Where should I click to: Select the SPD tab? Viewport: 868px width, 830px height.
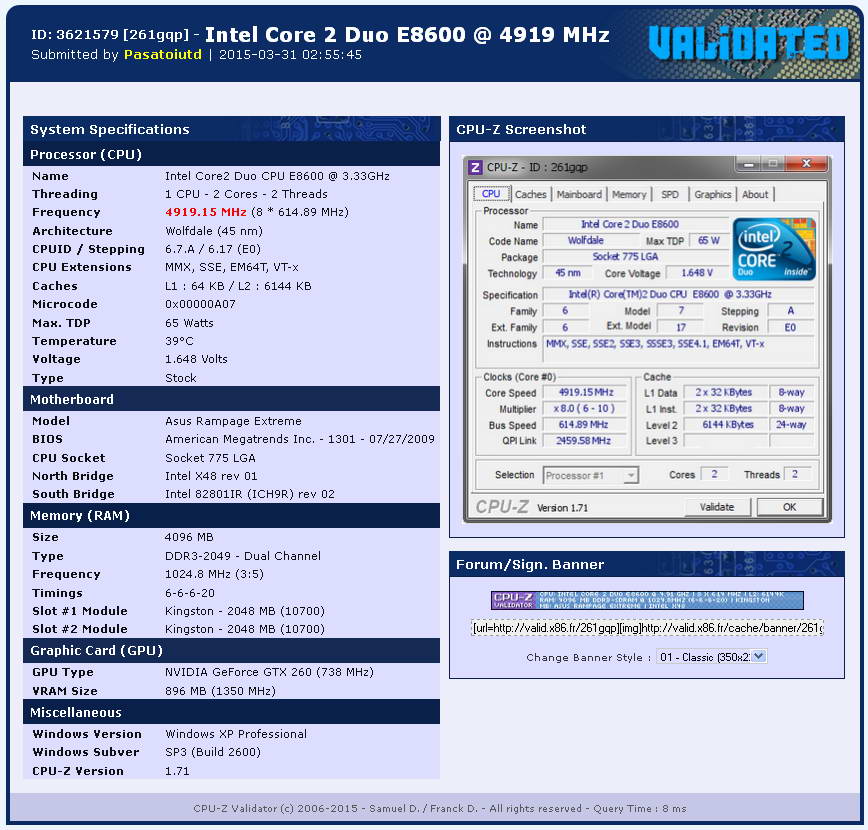coord(670,194)
